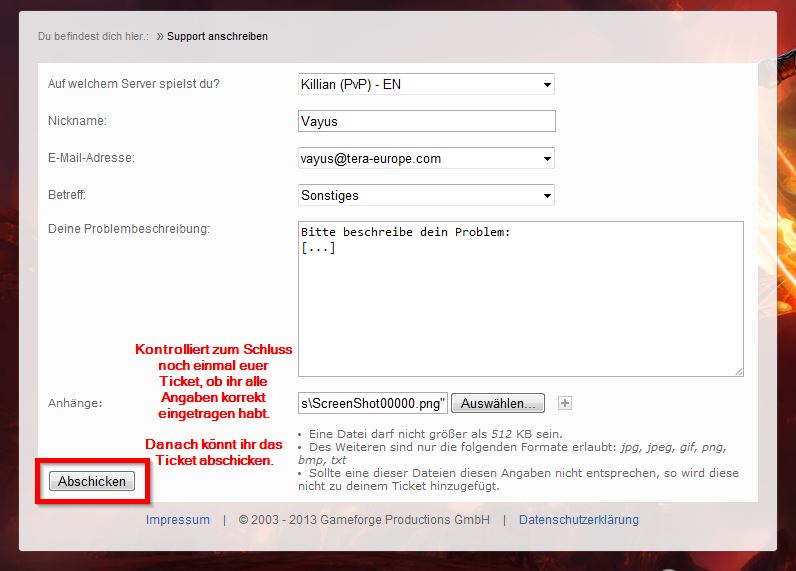Click the "Auf welchem Server spielst du?" label
Viewport: 796px width, 571px height.
[x=134, y=84]
